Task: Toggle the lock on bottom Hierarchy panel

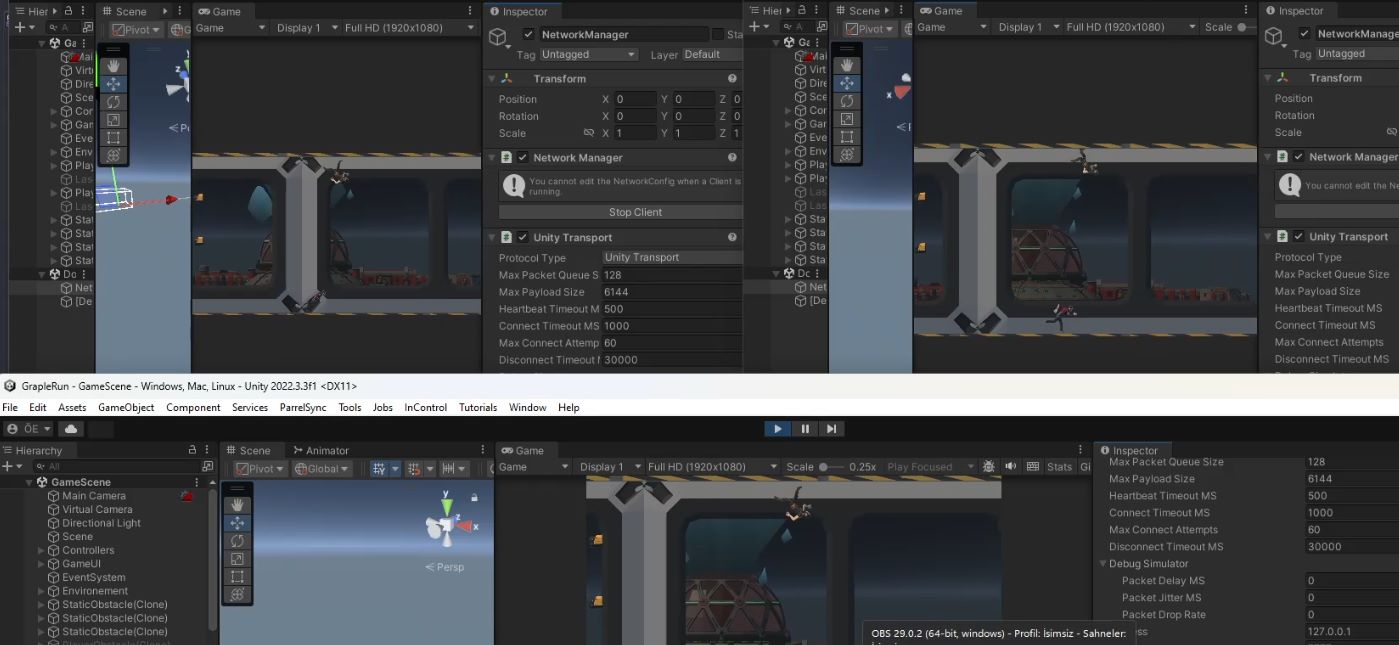Action: click(193, 450)
